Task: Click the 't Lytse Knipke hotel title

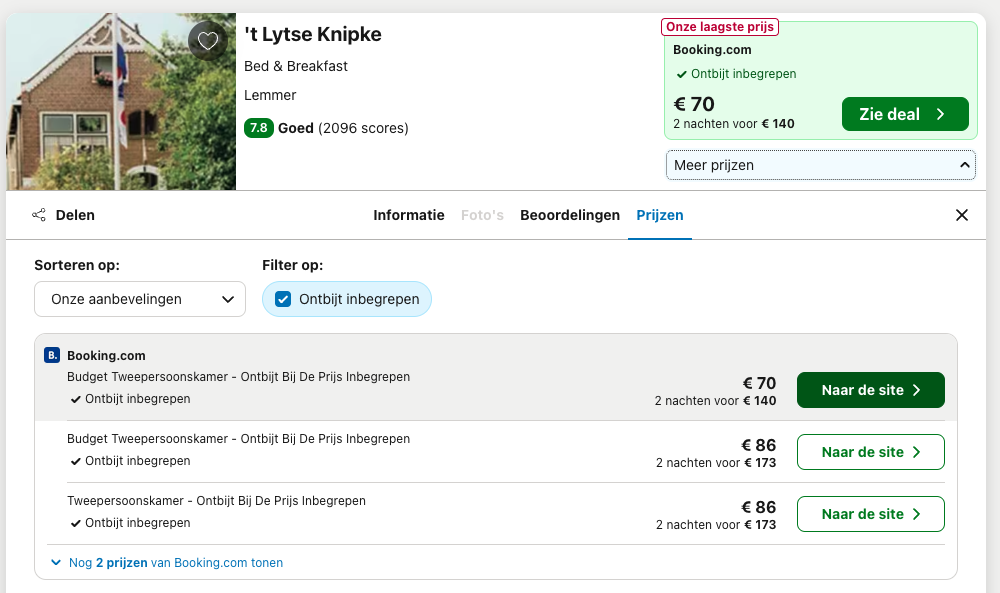Action: [x=312, y=34]
